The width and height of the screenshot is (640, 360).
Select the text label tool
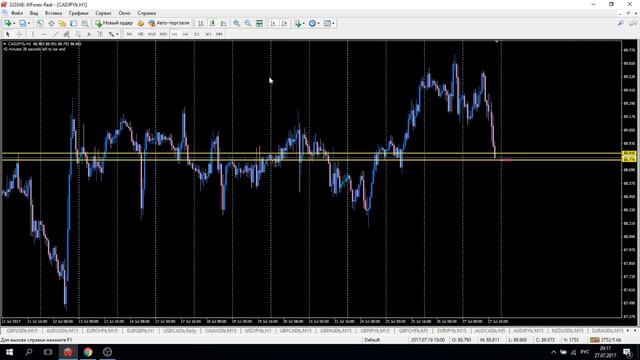(x=100, y=34)
